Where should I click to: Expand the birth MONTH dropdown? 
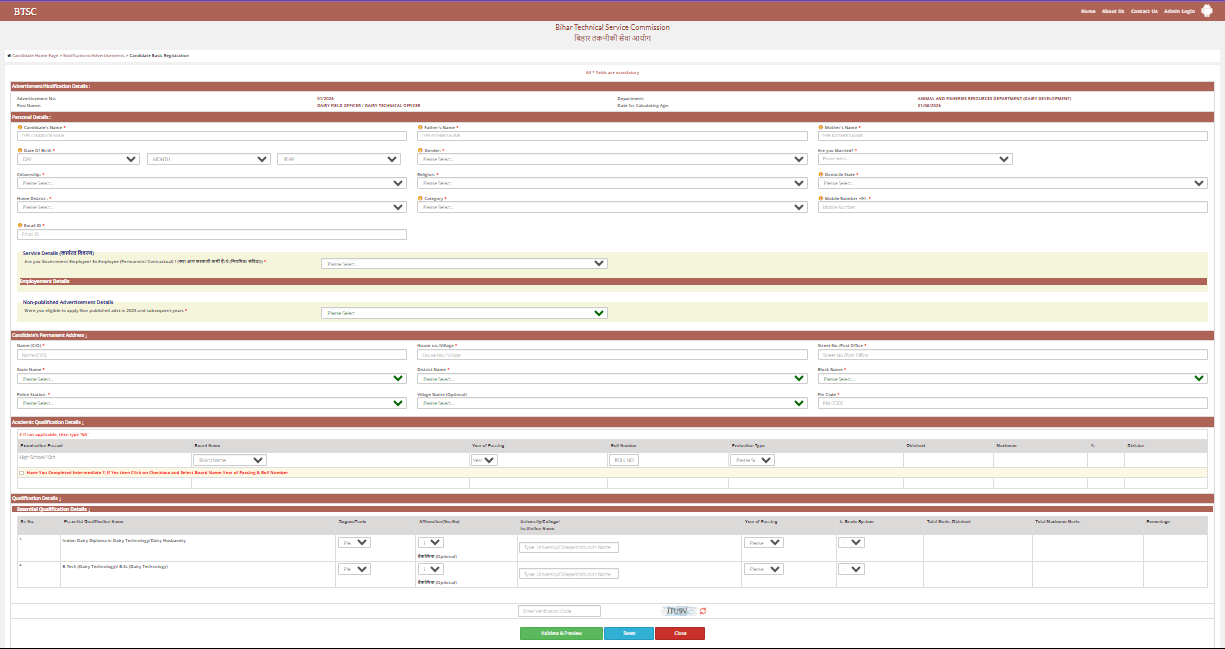coord(209,159)
